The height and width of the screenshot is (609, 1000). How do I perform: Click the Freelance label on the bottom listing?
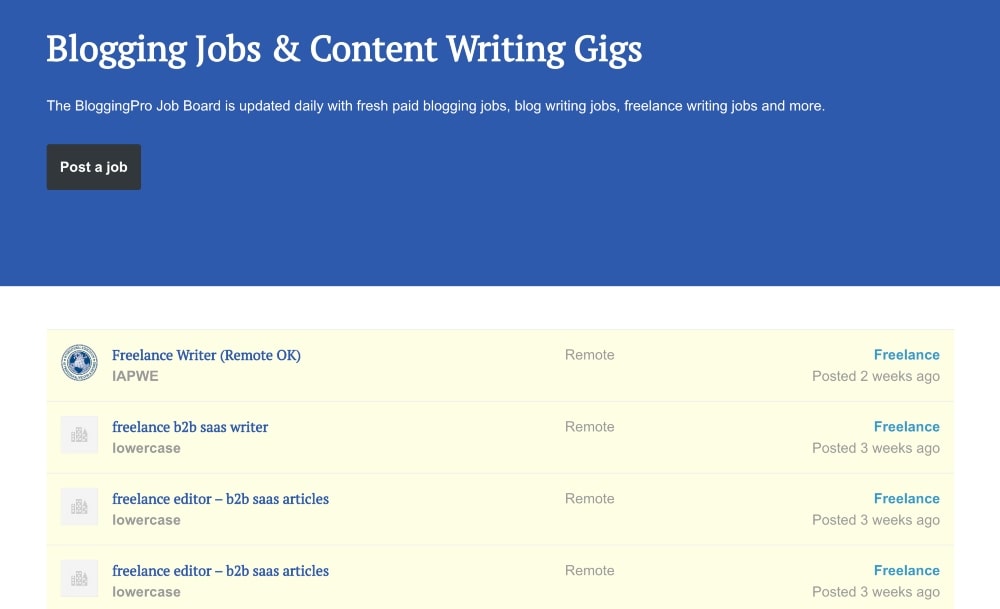click(906, 570)
